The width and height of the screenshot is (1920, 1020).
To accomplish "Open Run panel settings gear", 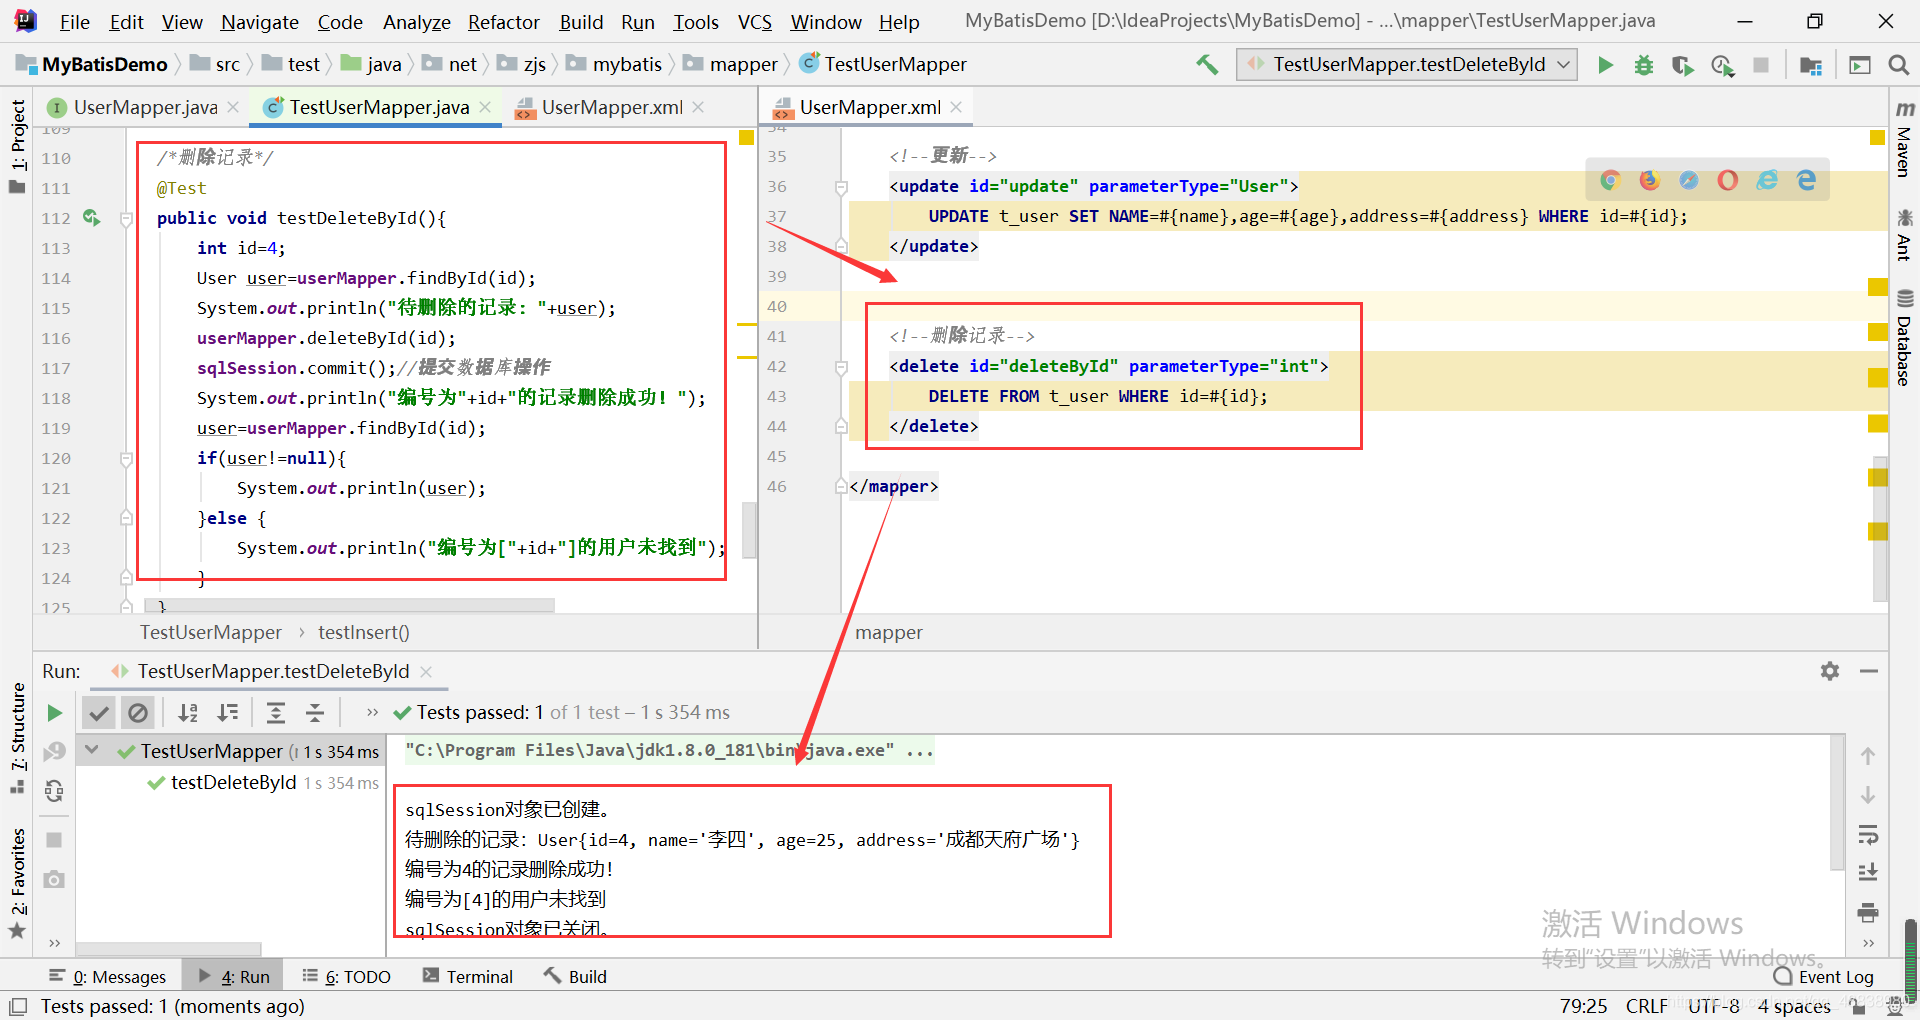I will [1830, 671].
